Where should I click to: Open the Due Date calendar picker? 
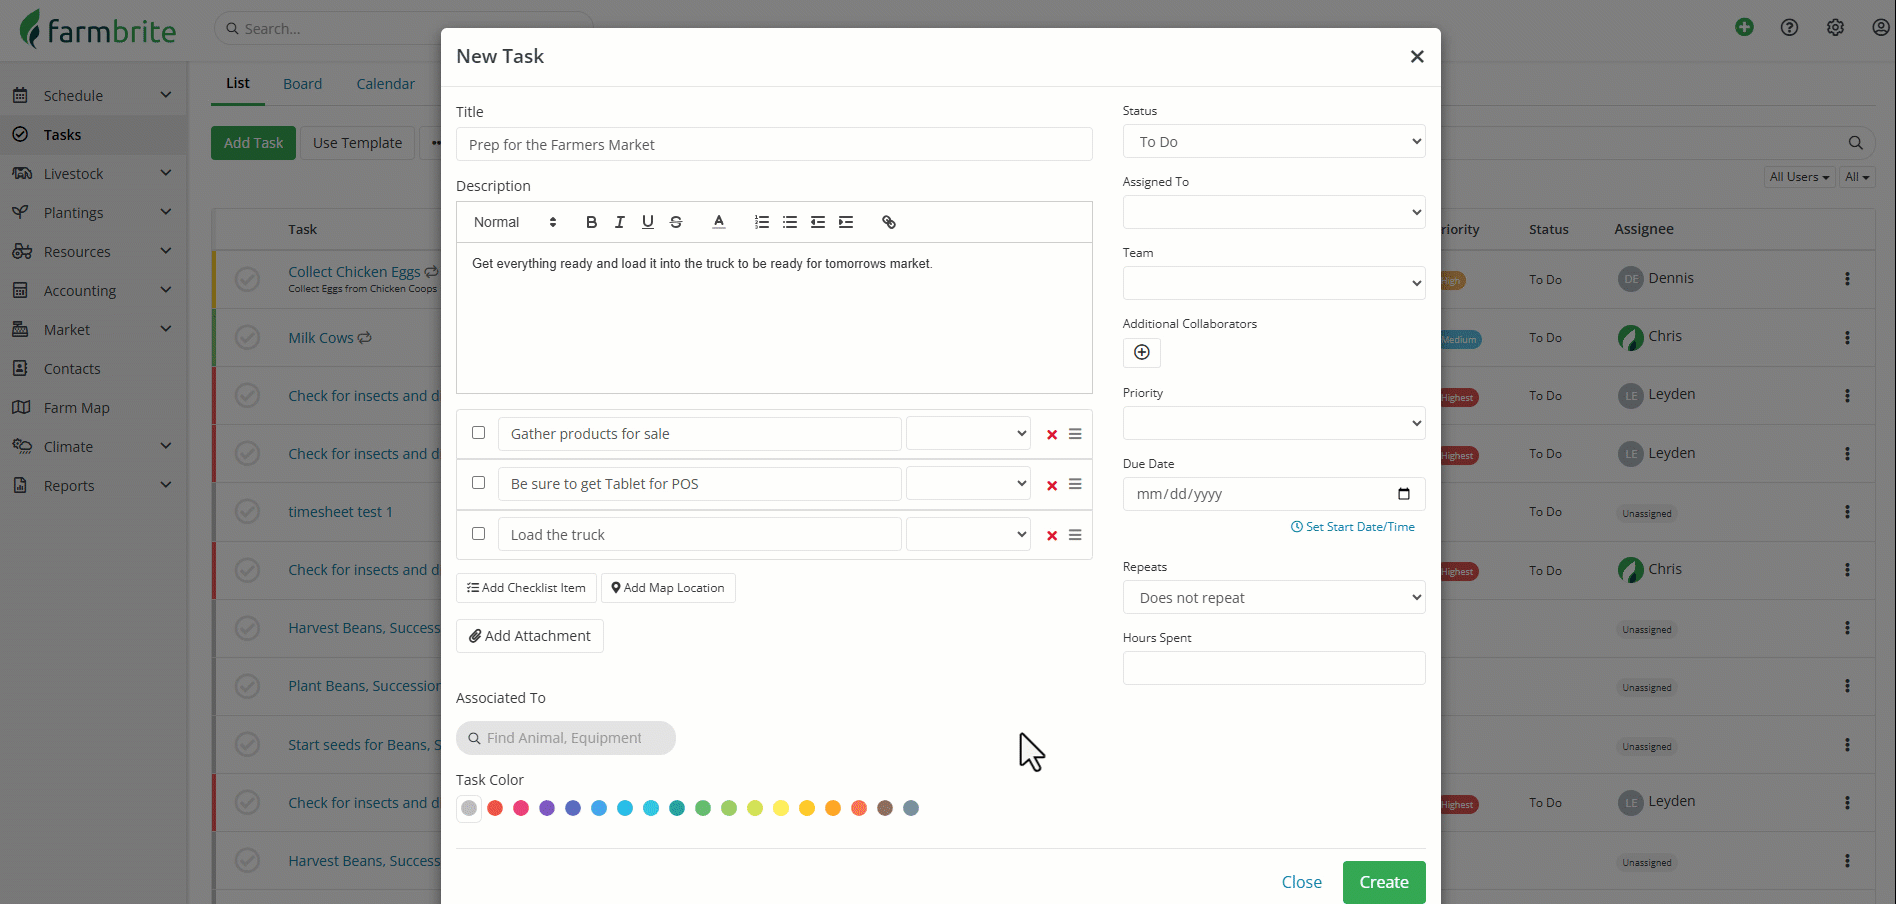[1403, 494]
